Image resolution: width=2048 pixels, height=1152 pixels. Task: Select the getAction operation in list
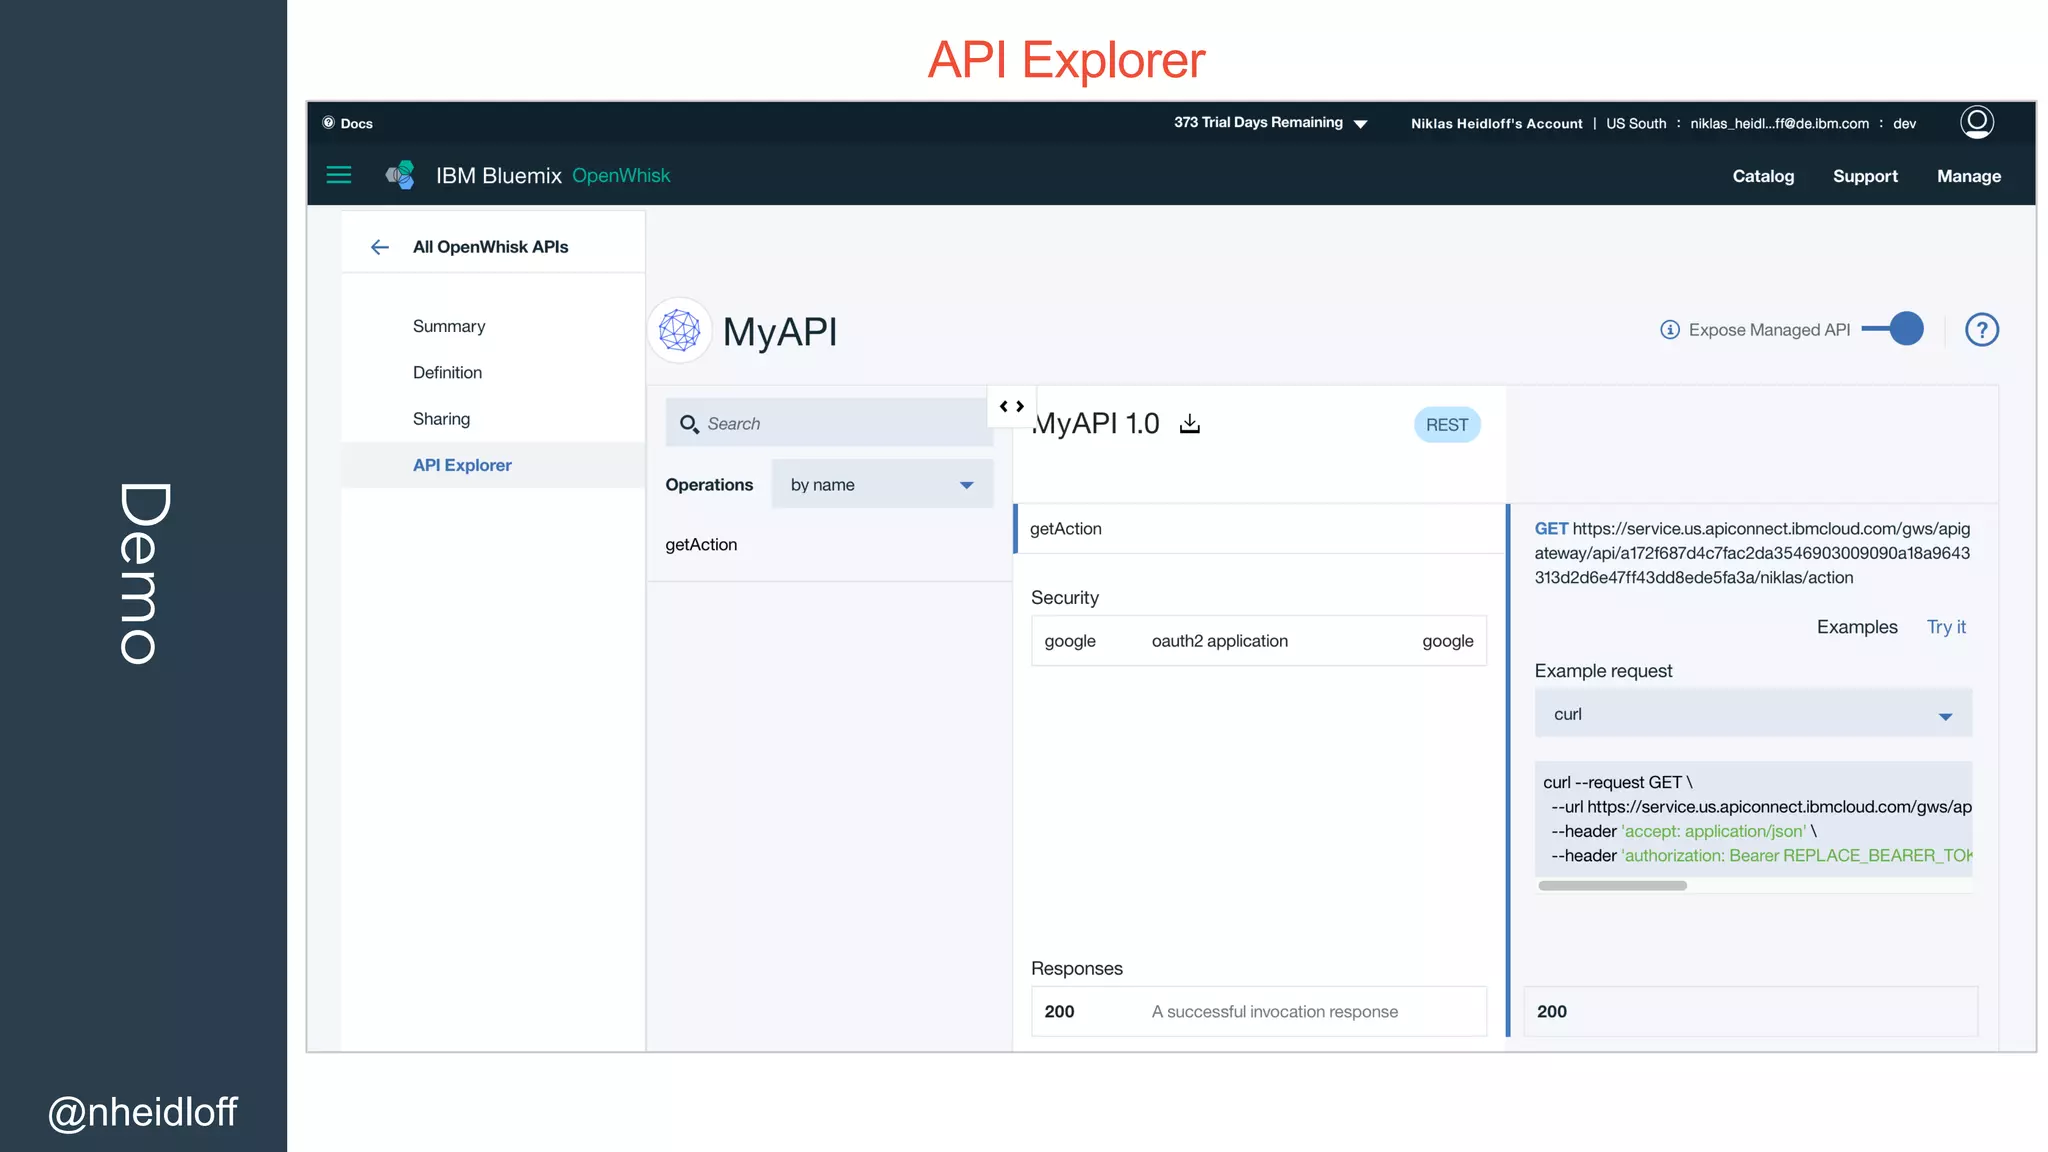coord(701,545)
